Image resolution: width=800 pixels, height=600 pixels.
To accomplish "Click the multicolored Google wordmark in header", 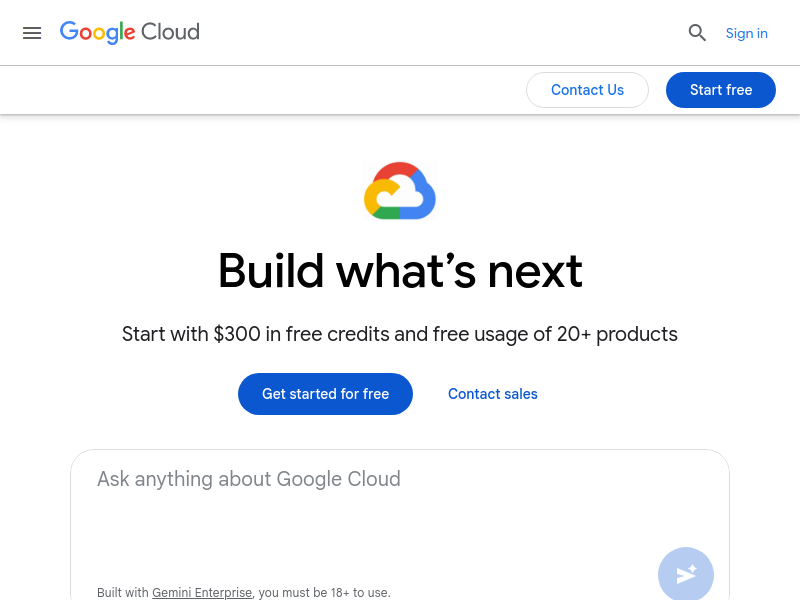I will click(x=97, y=32).
